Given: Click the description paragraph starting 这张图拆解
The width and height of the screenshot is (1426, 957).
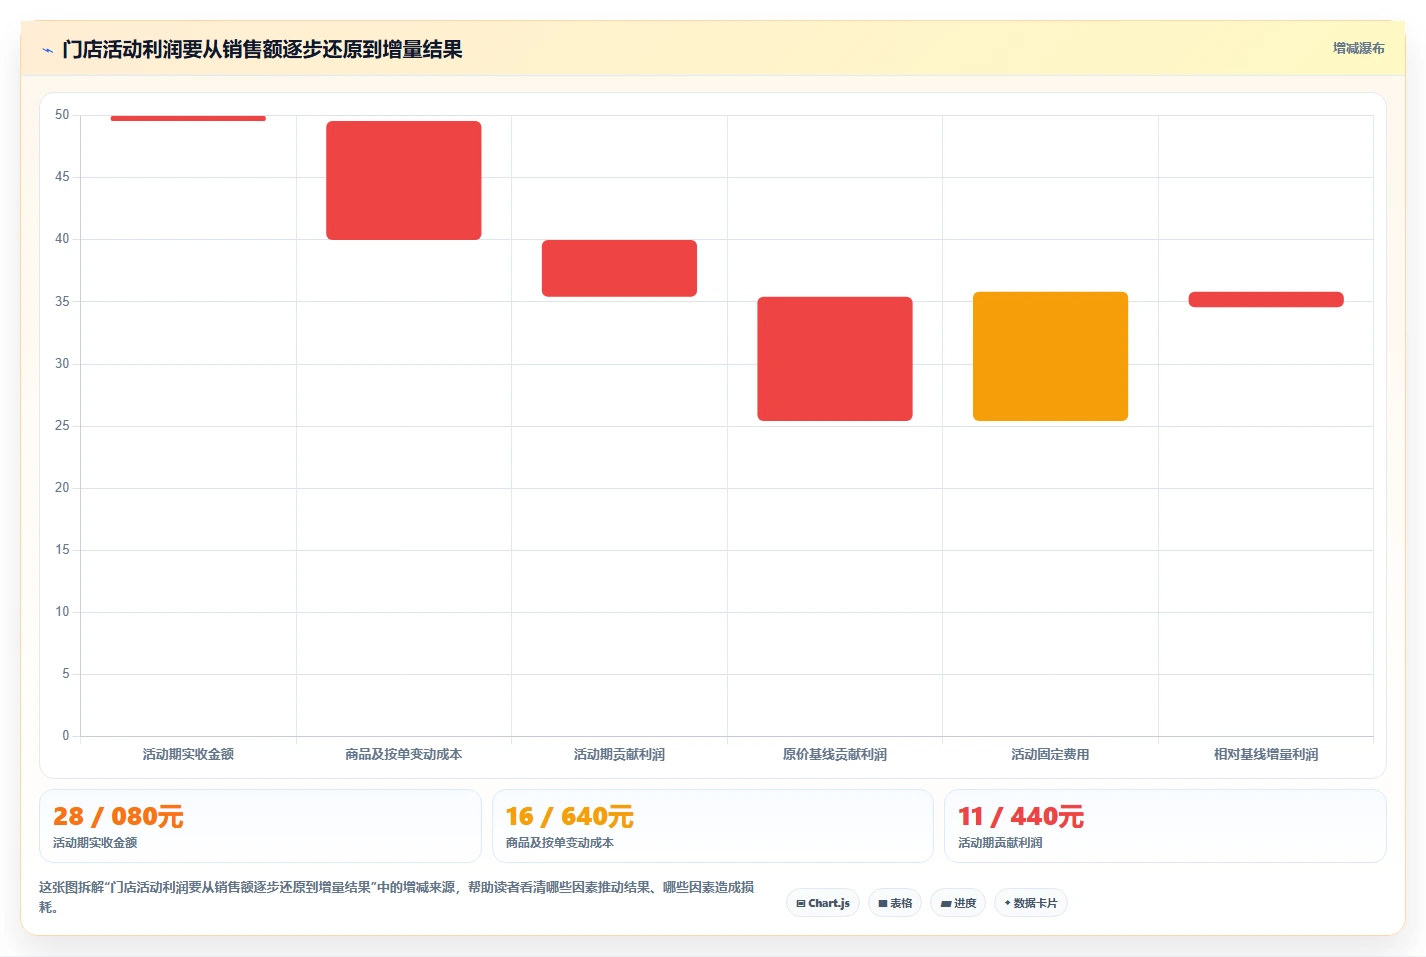Looking at the screenshot, I should 397,897.
